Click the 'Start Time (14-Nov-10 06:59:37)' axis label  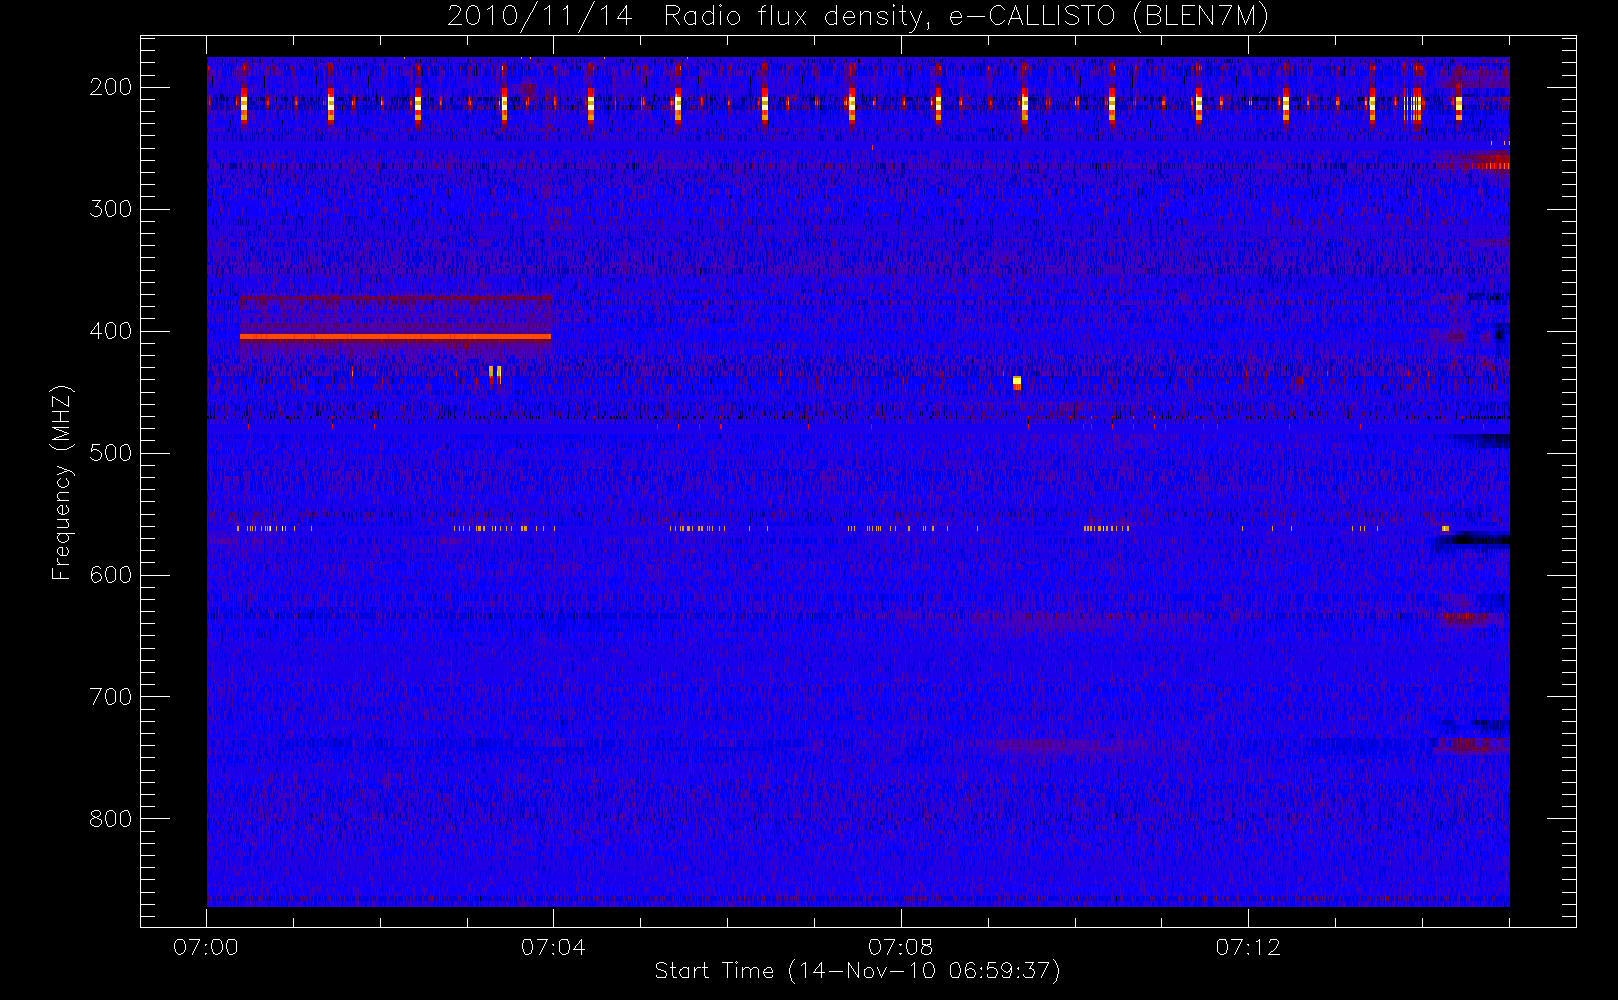click(857, 971)
